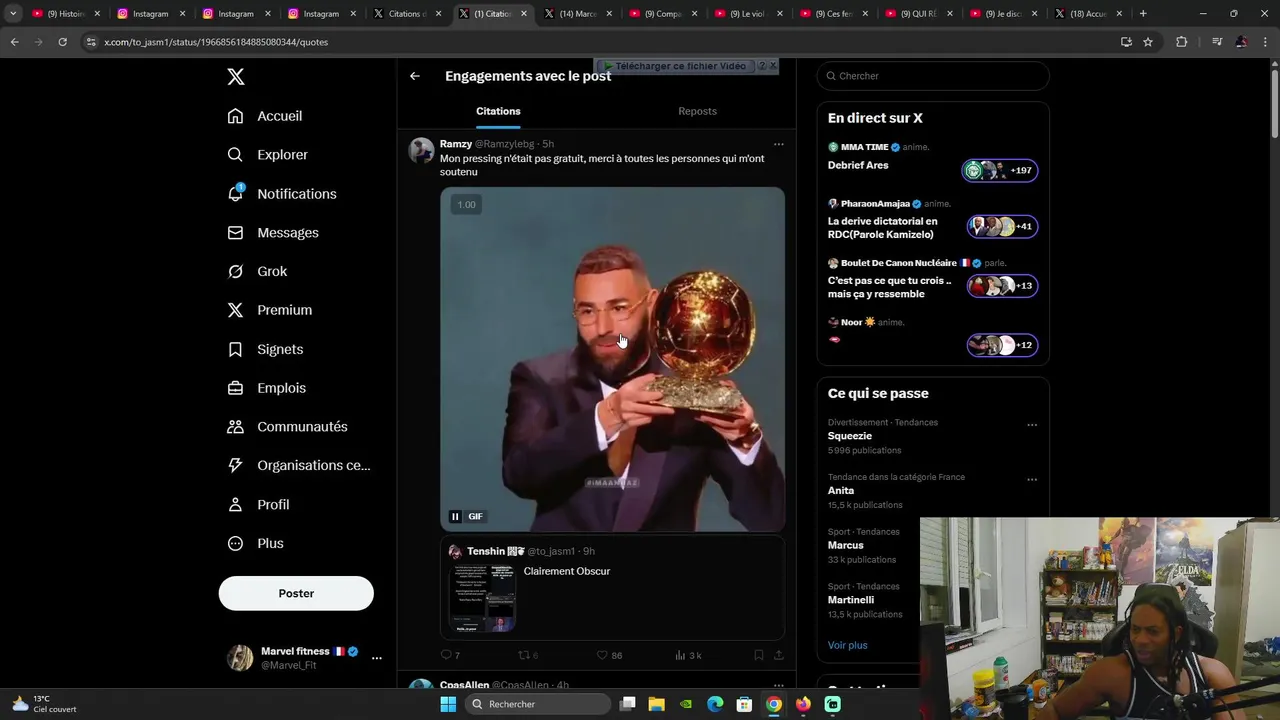
Task: Open Ramzy's profile name
Action: click(x=456, y=144)
